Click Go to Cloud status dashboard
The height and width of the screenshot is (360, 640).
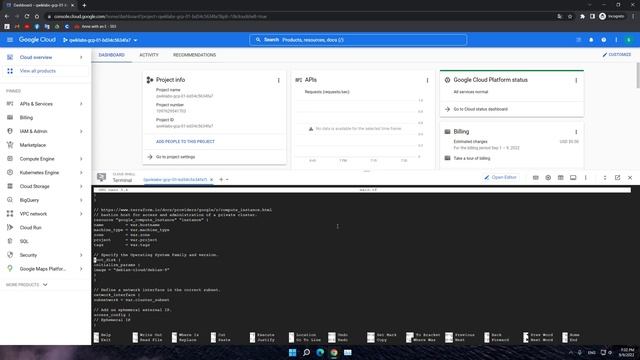(x=480, y=109)
